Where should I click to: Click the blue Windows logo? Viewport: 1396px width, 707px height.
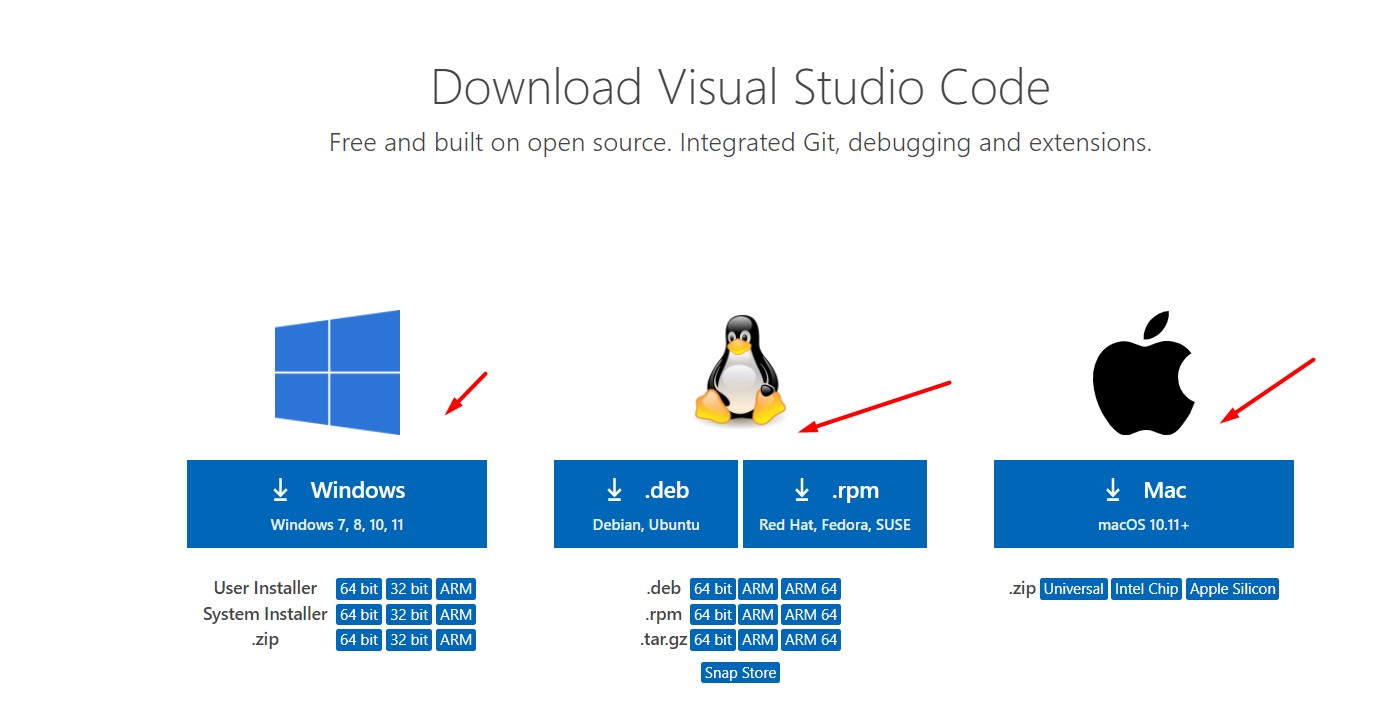click(337, 372)
